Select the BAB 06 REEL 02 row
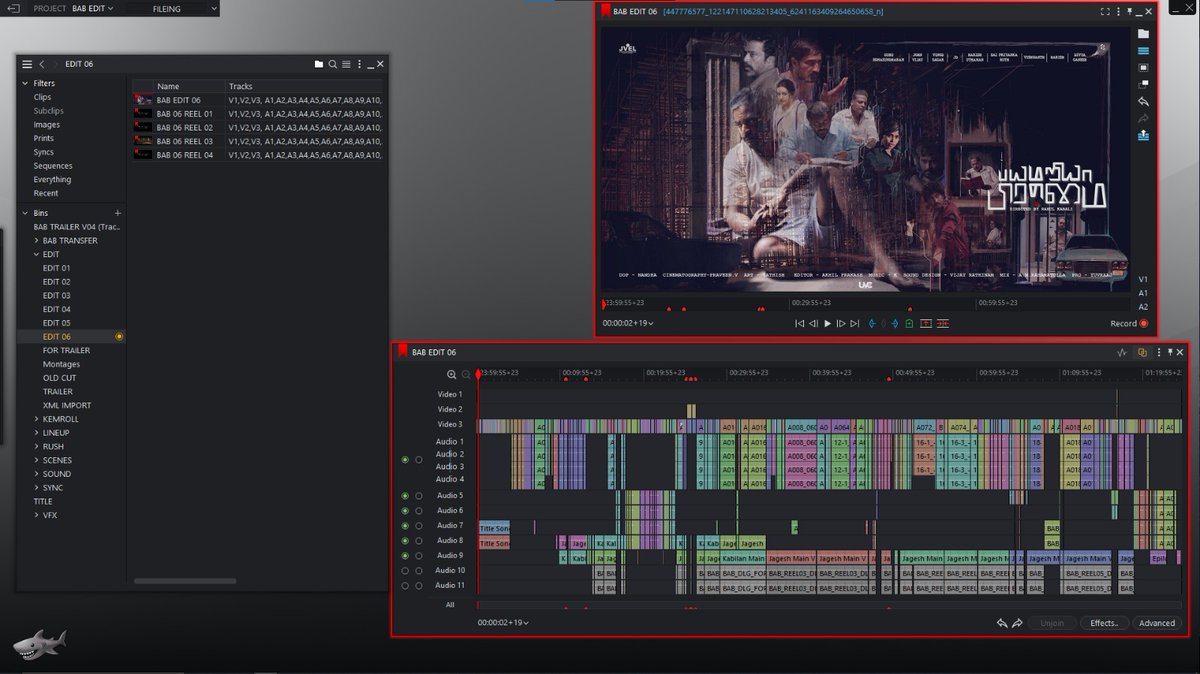The height and width of the screenshot is (674, 1200). 257,128
